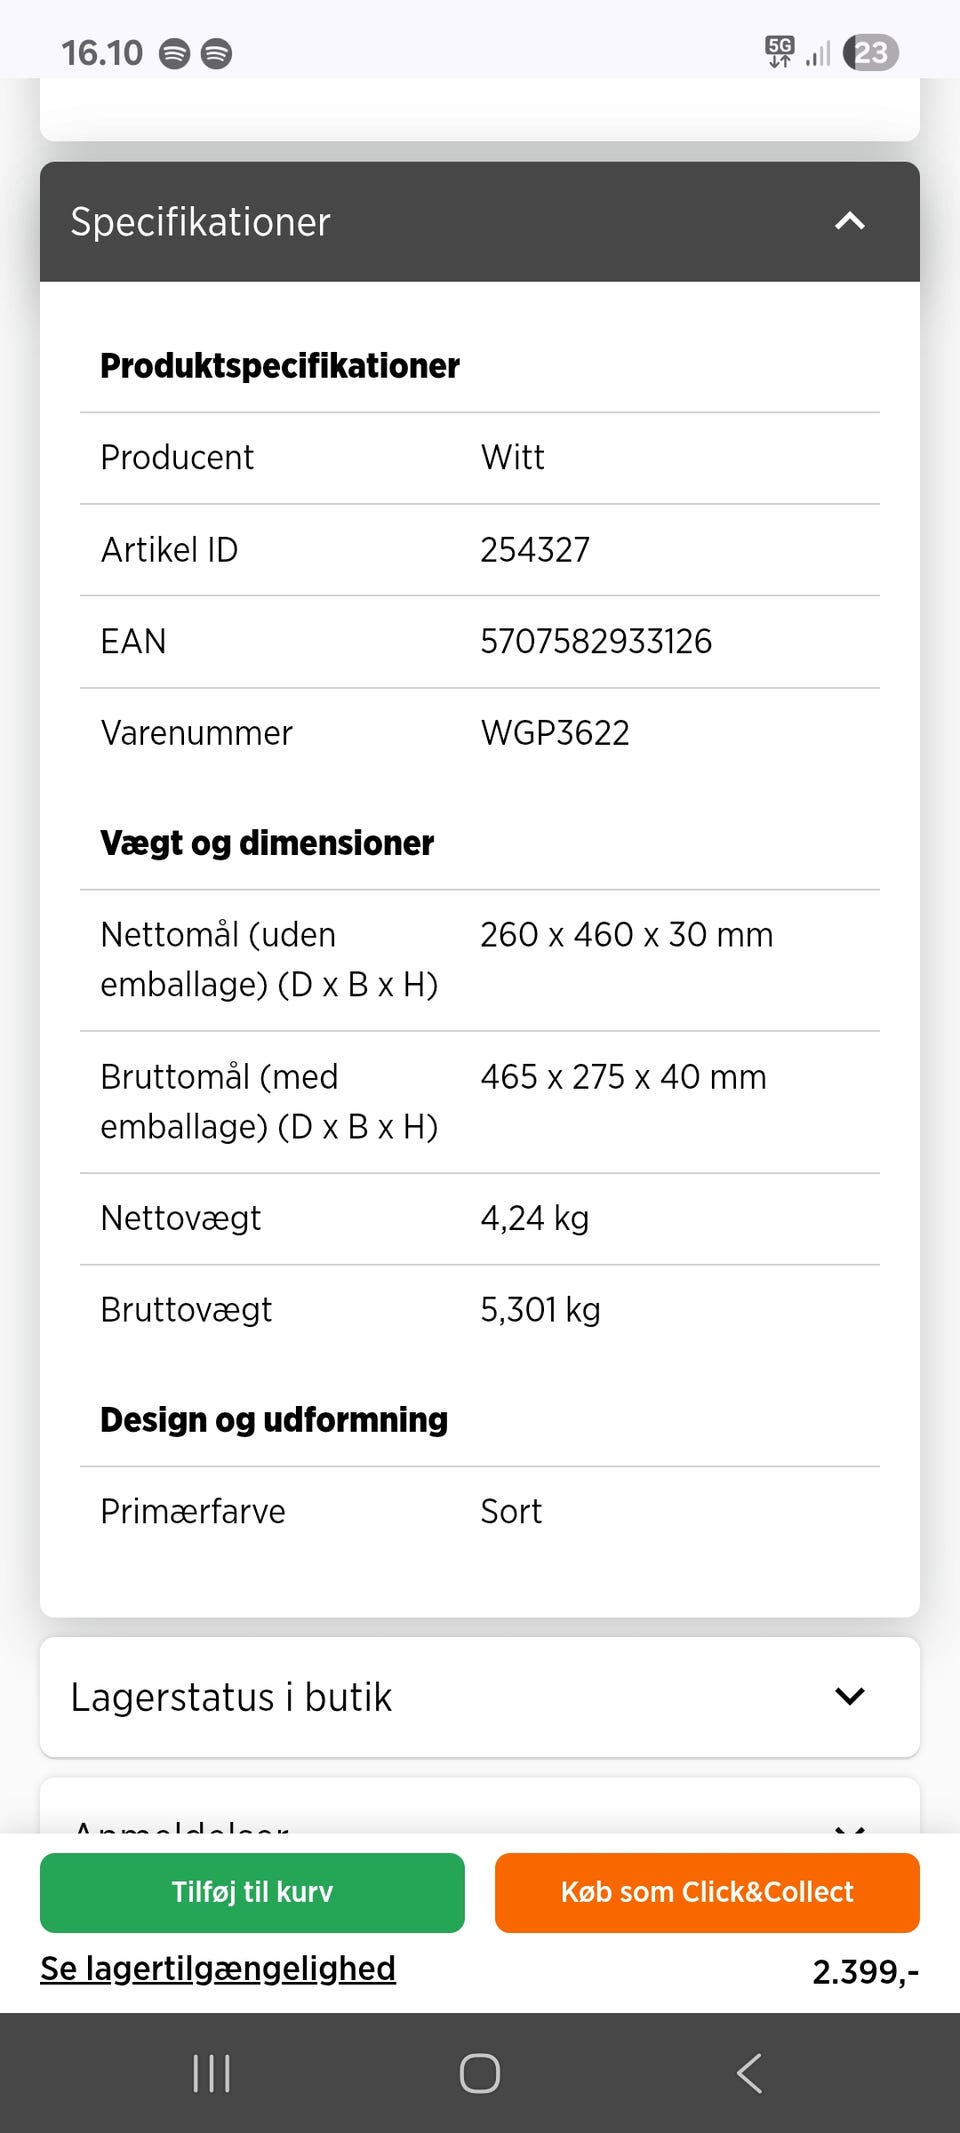
Task: Expand the partially hidden Anmeldelser section
Action: click(x=849, y=1826)
